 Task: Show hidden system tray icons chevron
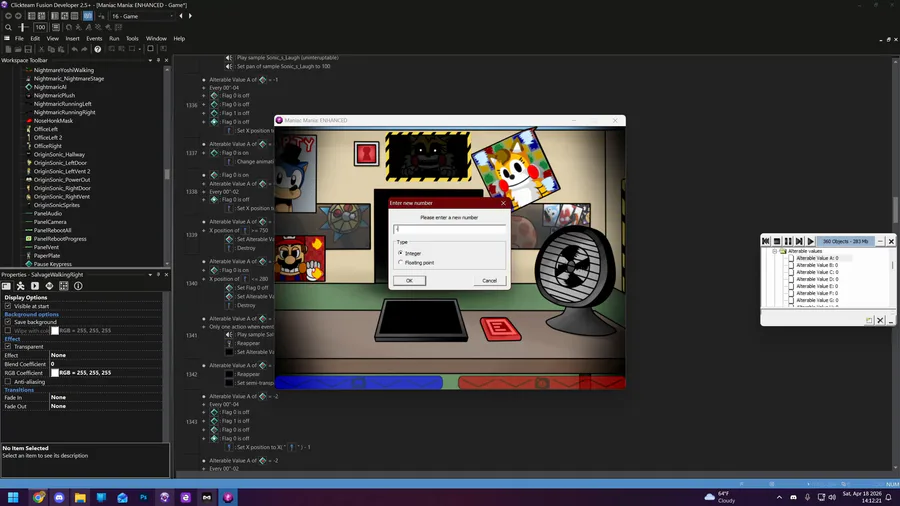(779, 497)
